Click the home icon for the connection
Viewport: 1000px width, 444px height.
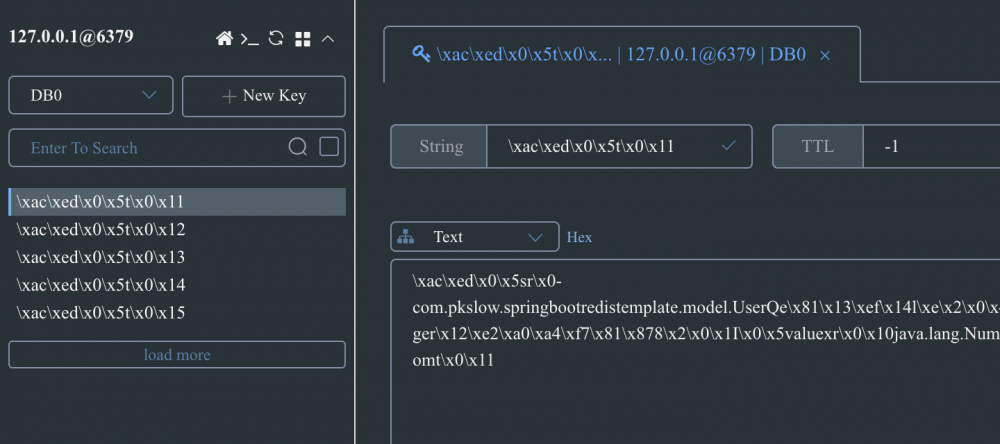[225, 39]
